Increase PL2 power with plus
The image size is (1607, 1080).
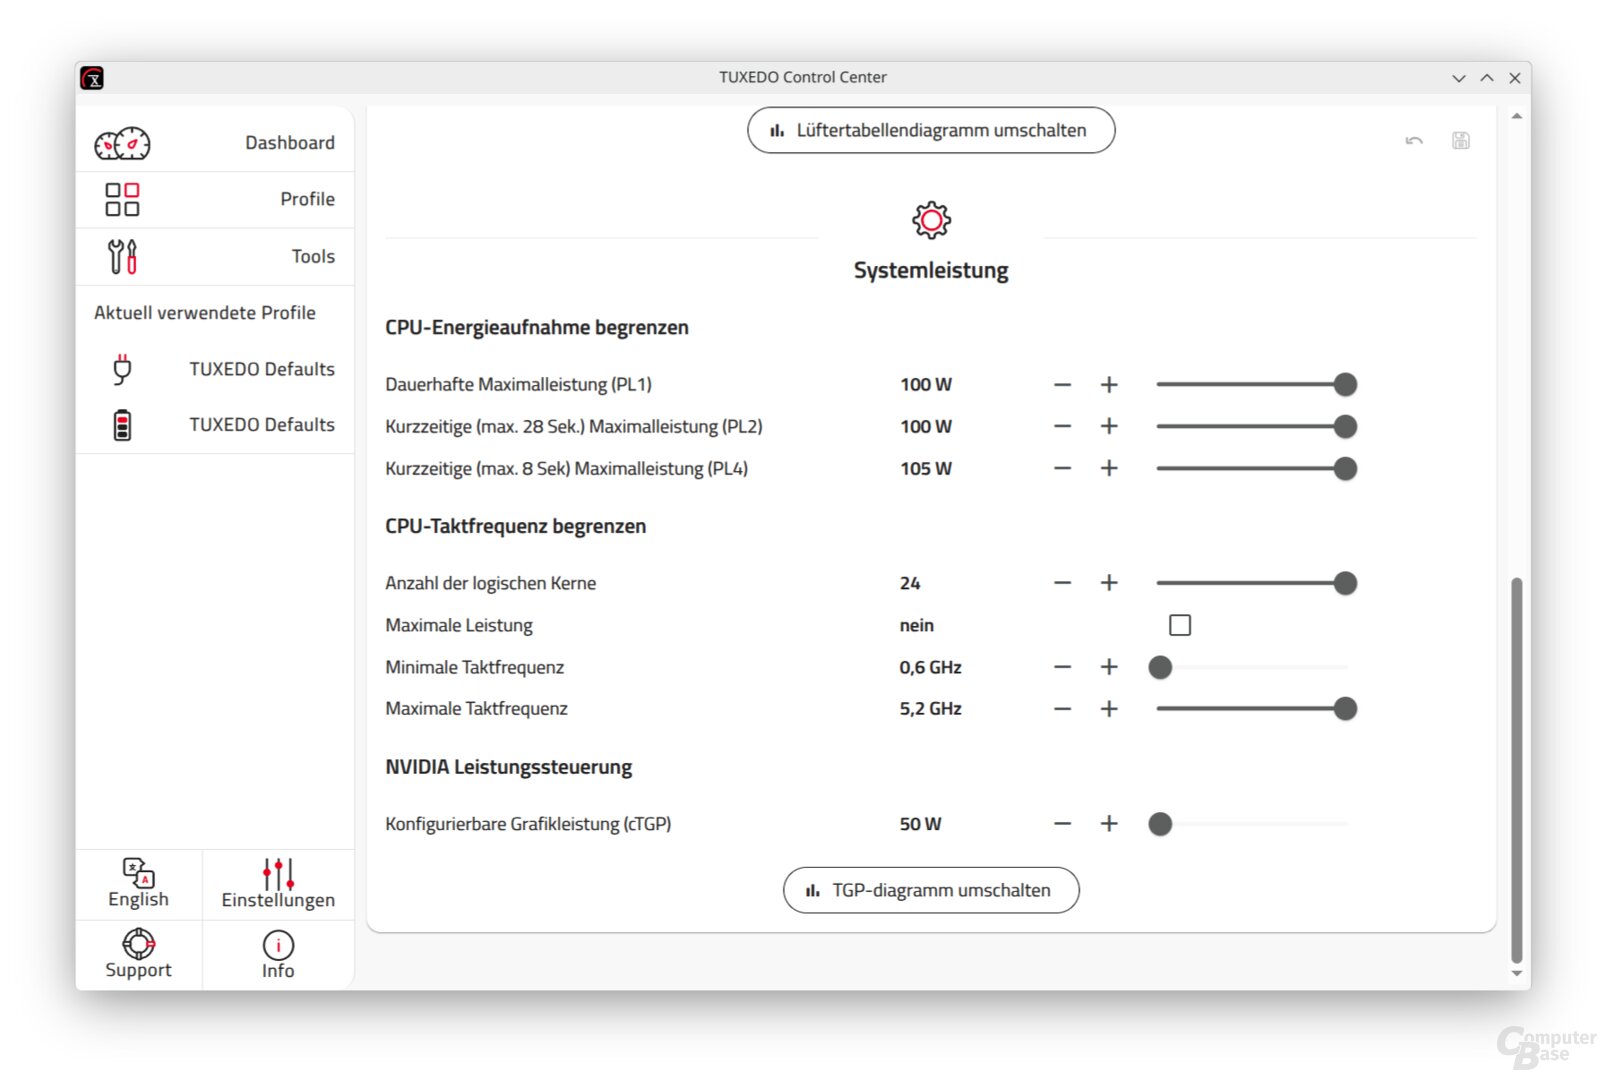click(x=1109, y=426)
